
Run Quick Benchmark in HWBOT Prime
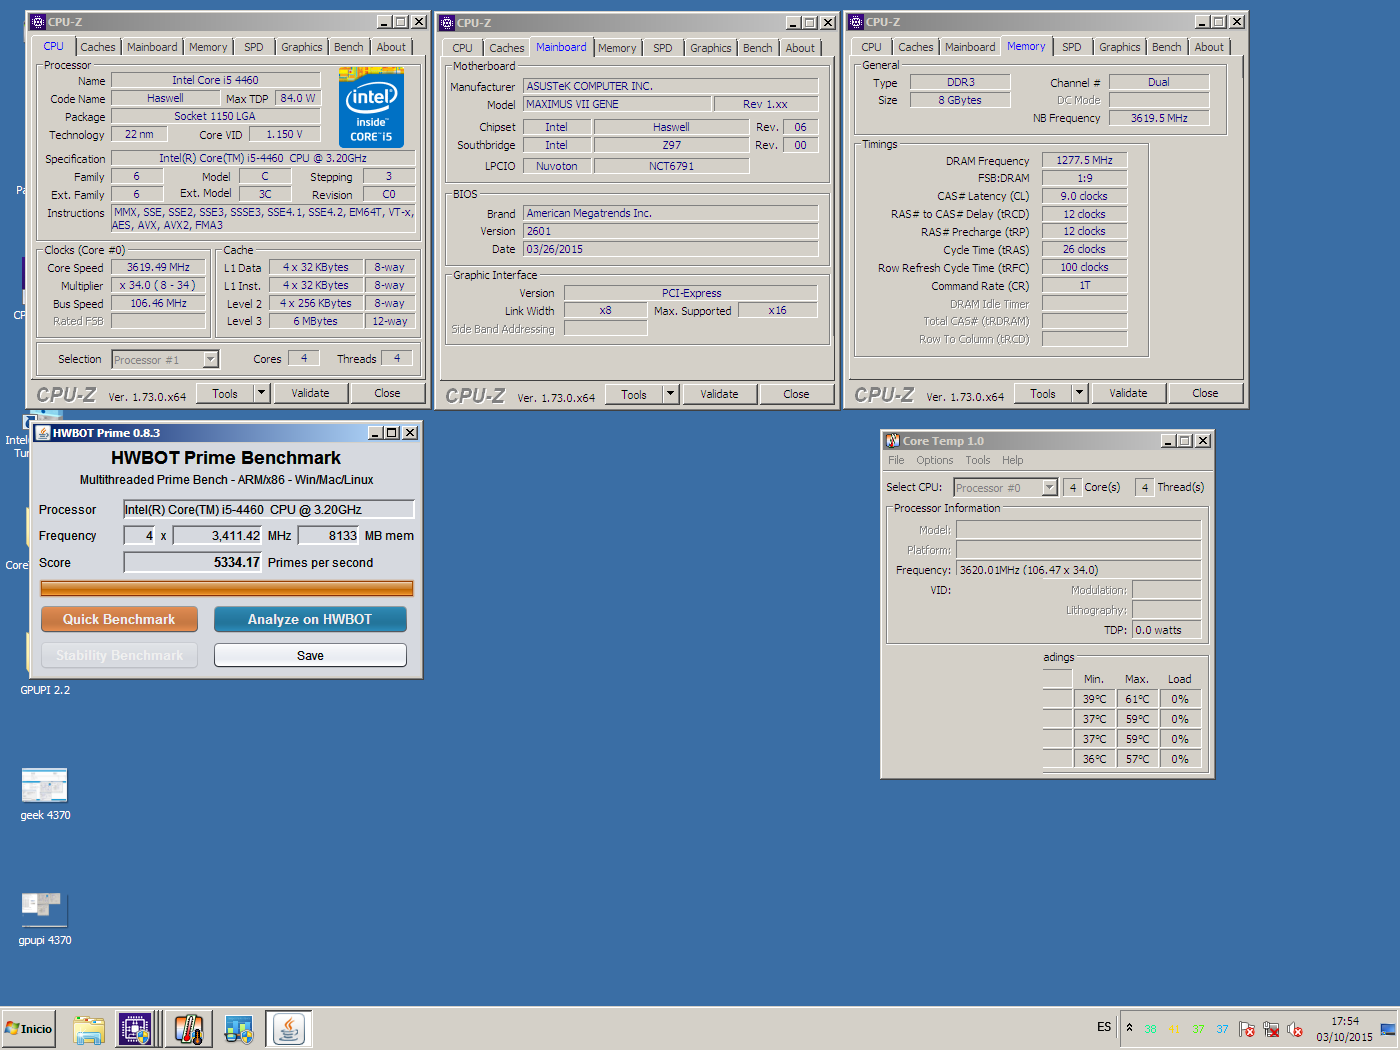[x=119, y=620]
